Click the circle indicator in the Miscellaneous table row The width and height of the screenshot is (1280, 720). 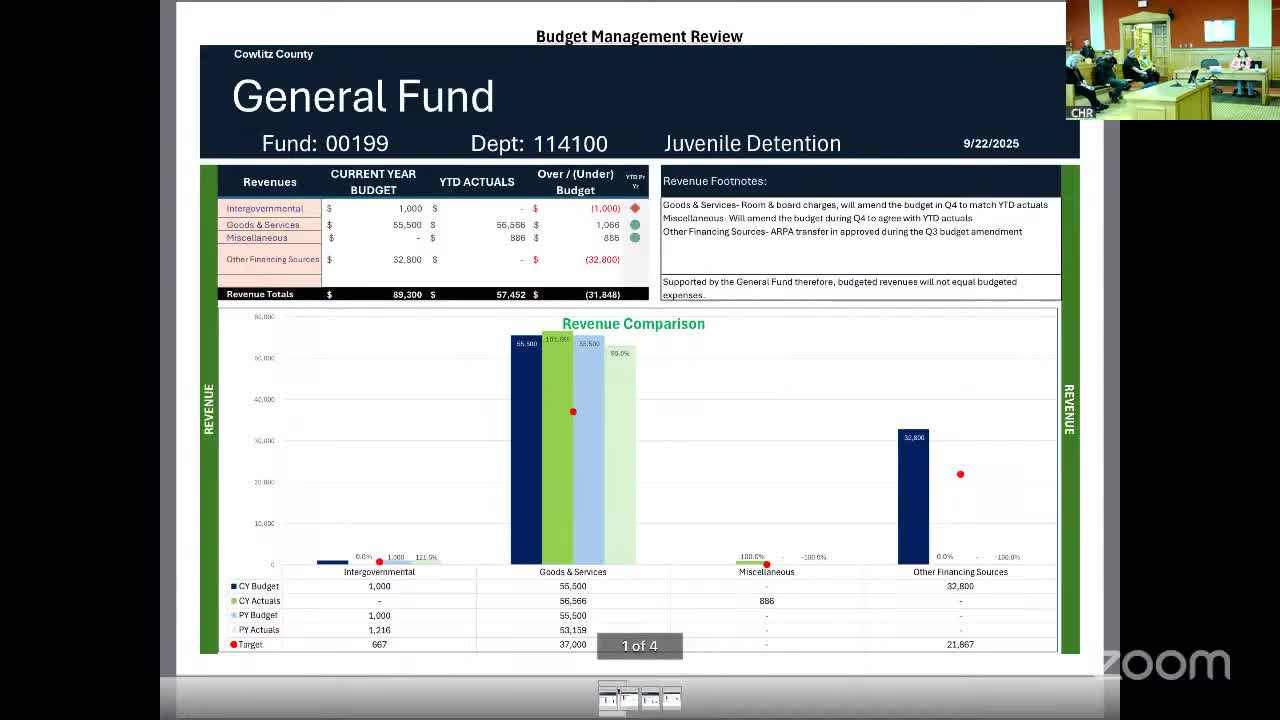(x=634, y=238)
